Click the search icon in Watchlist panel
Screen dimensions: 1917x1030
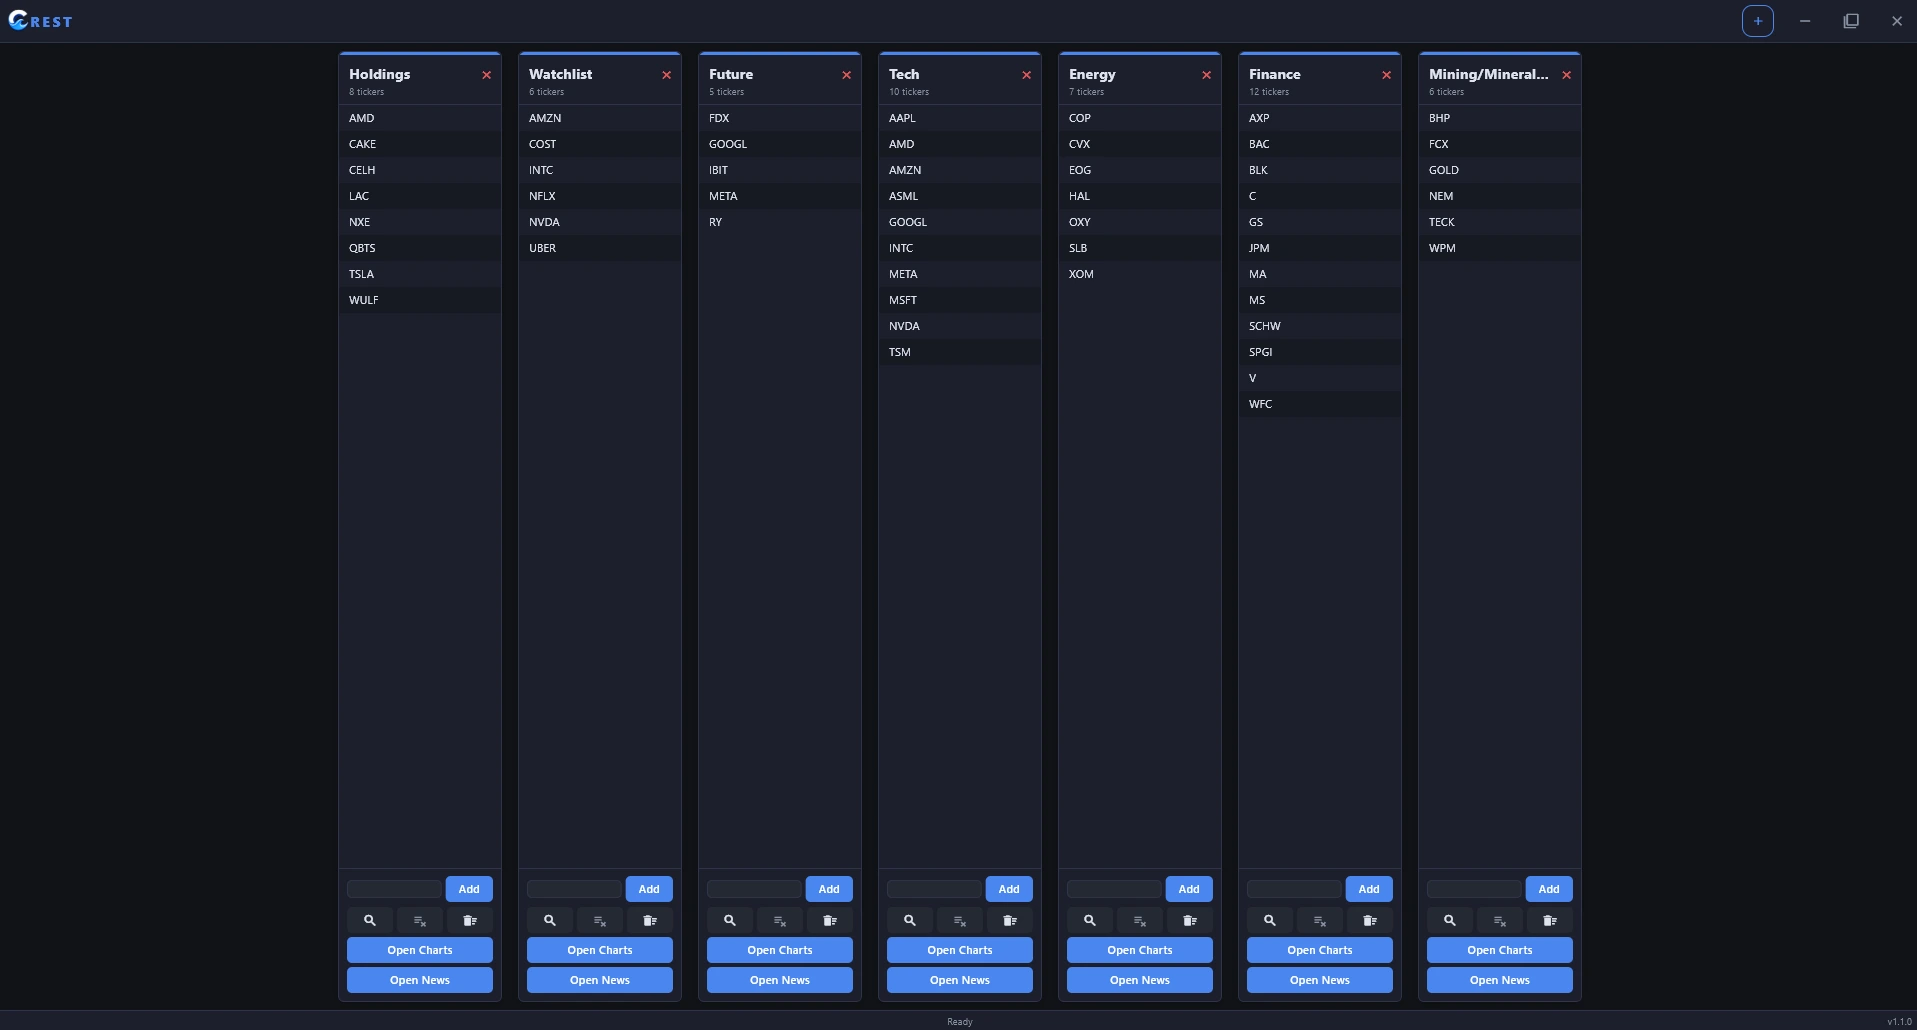(x=550, y=920)
